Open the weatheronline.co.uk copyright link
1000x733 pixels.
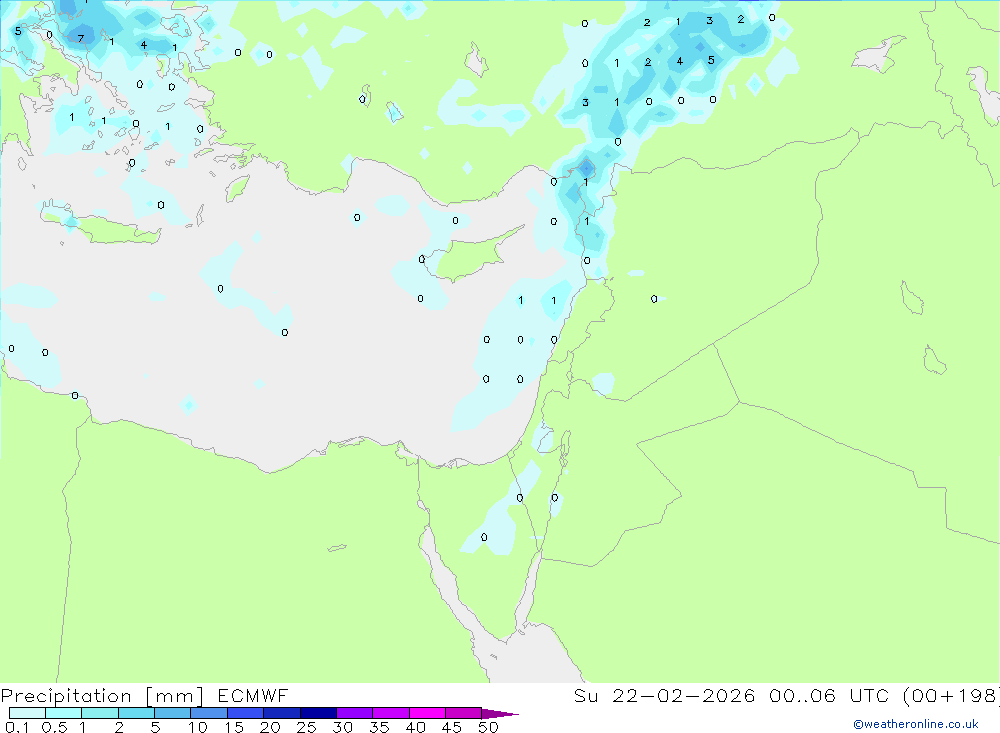pos(915,724)
